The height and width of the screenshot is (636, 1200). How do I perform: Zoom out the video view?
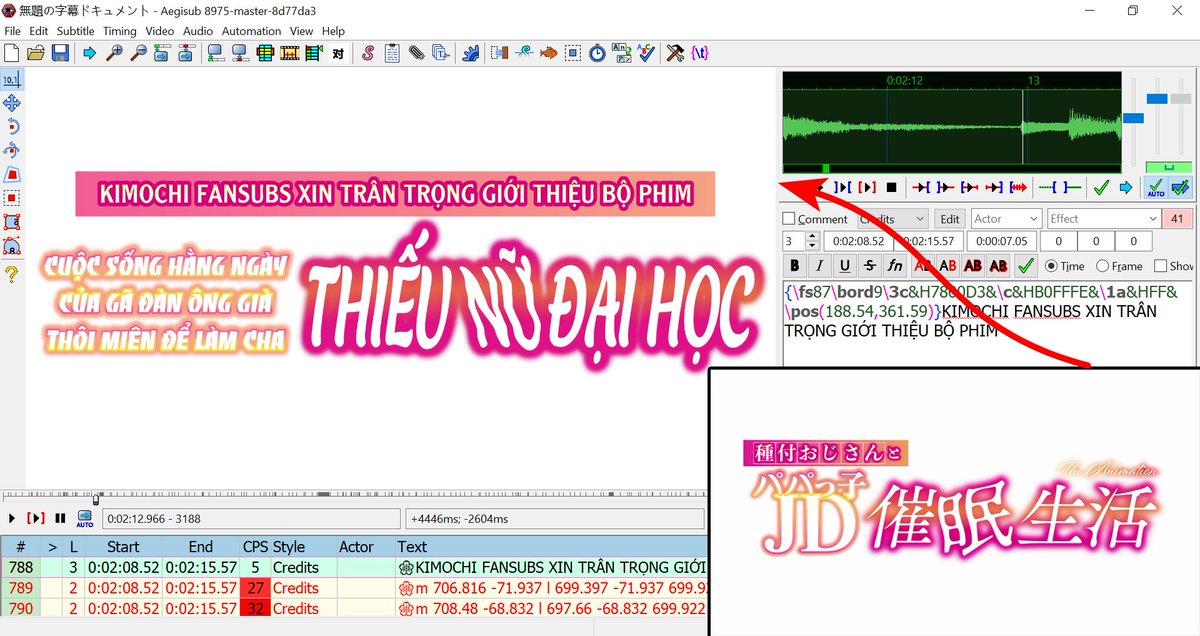pos(137,52)
